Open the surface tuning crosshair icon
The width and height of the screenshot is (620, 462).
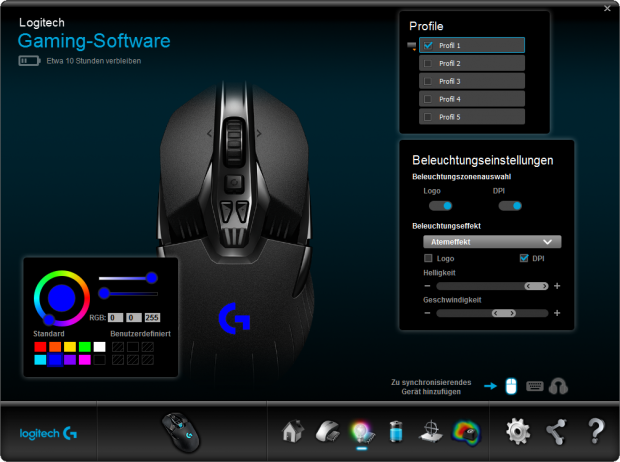coord(431,431)
